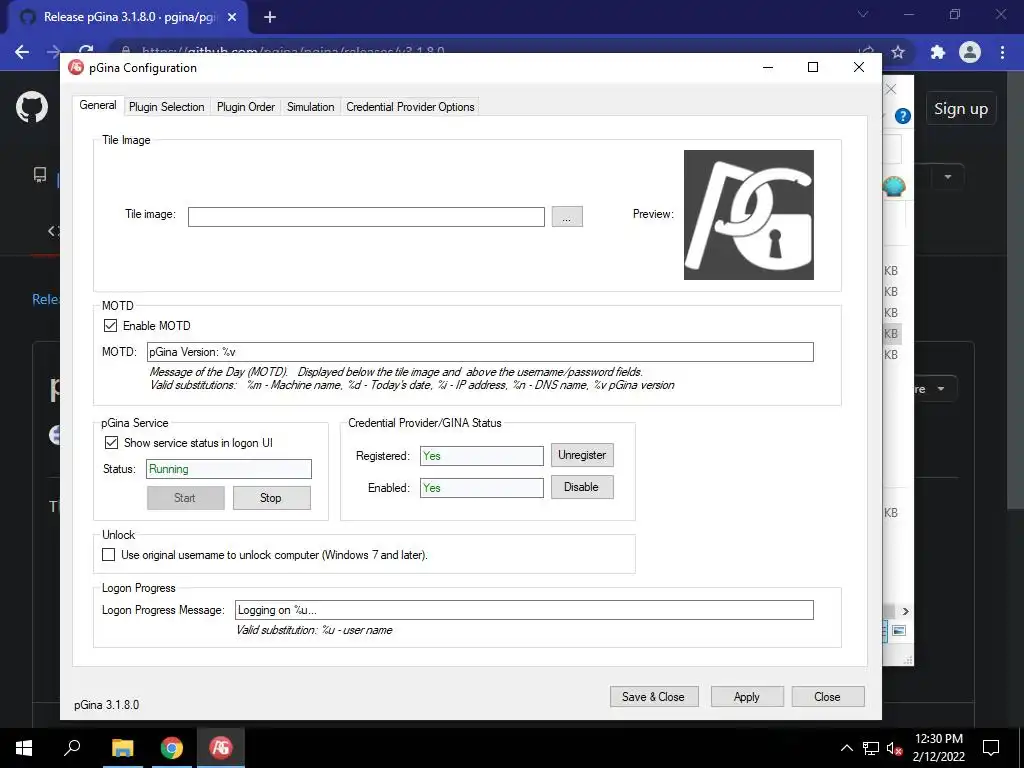Click the service Status Running field
Screen dimensions: 1024x768
click(x=229, y=469)
